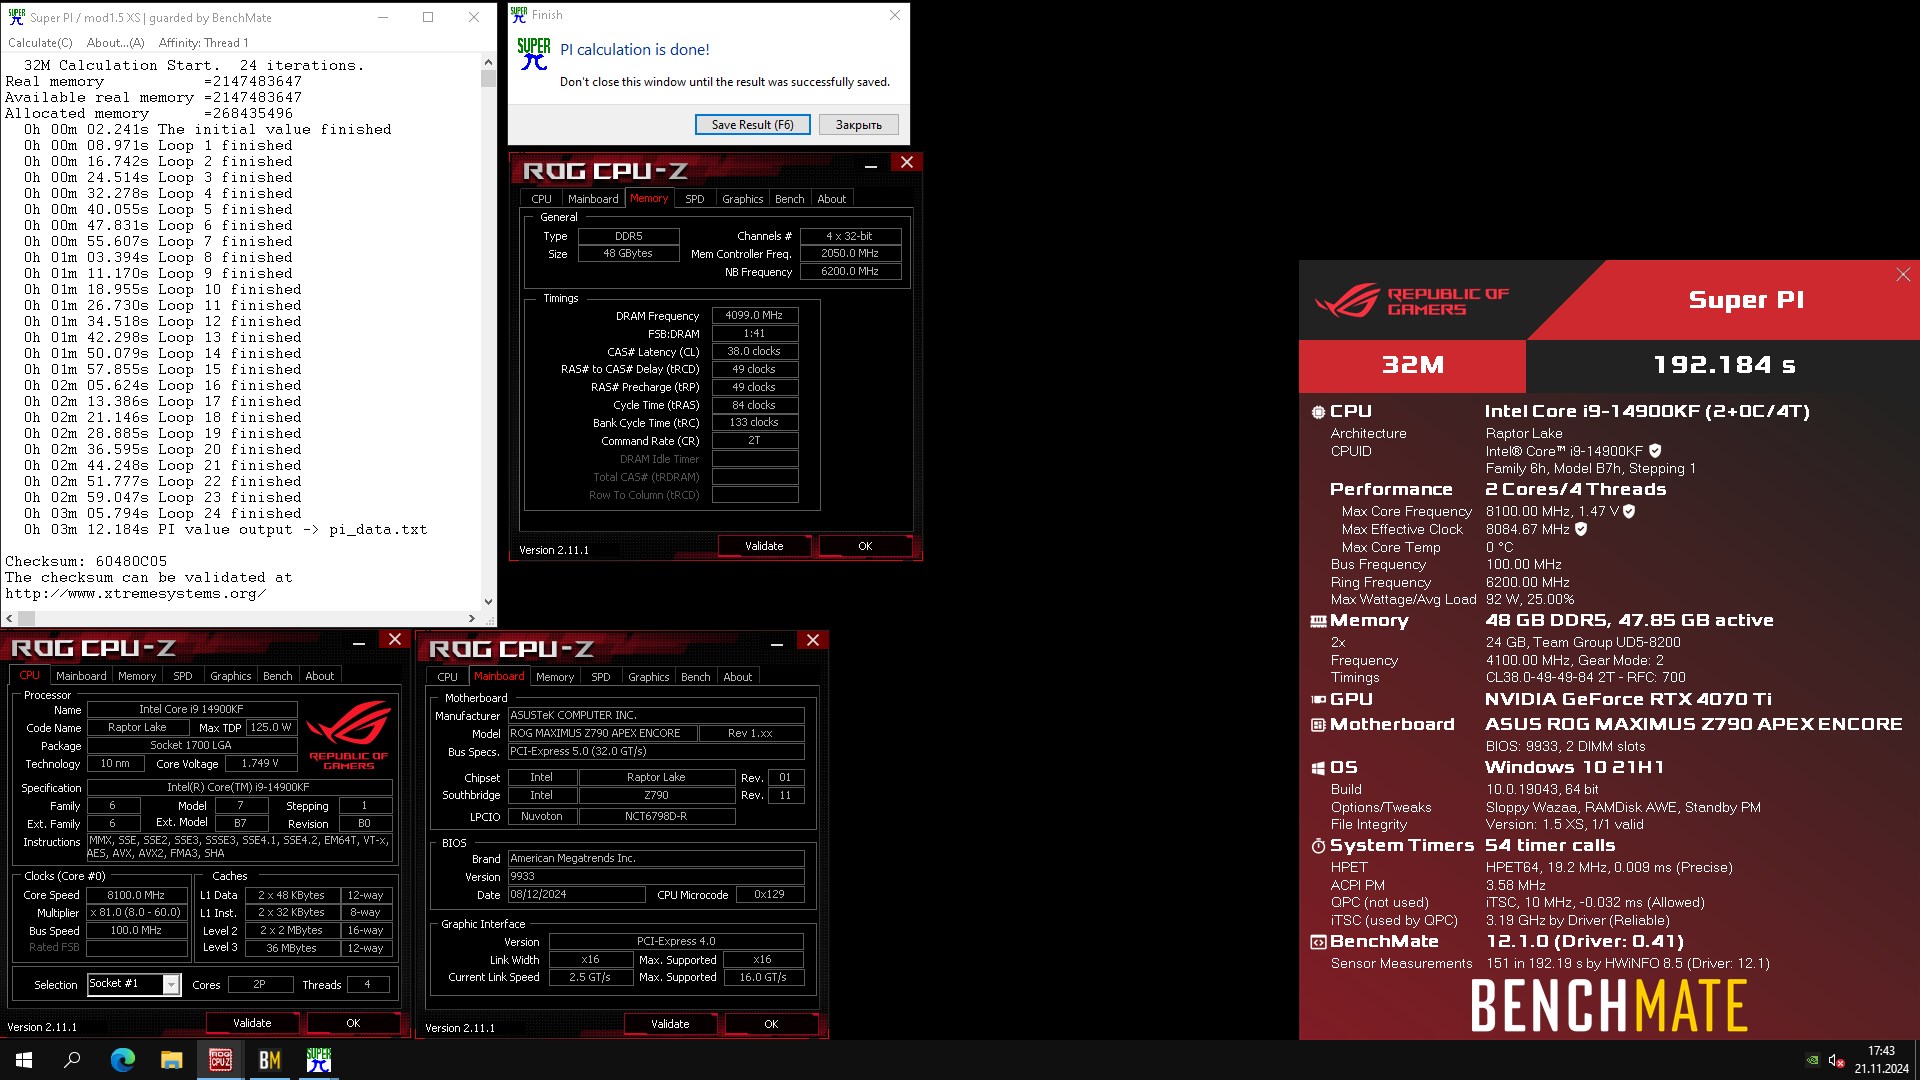Screen dimensions: 1920x1080
Task: Click the OS Windows icon in BenchMate
Action: coord(1318,768)
